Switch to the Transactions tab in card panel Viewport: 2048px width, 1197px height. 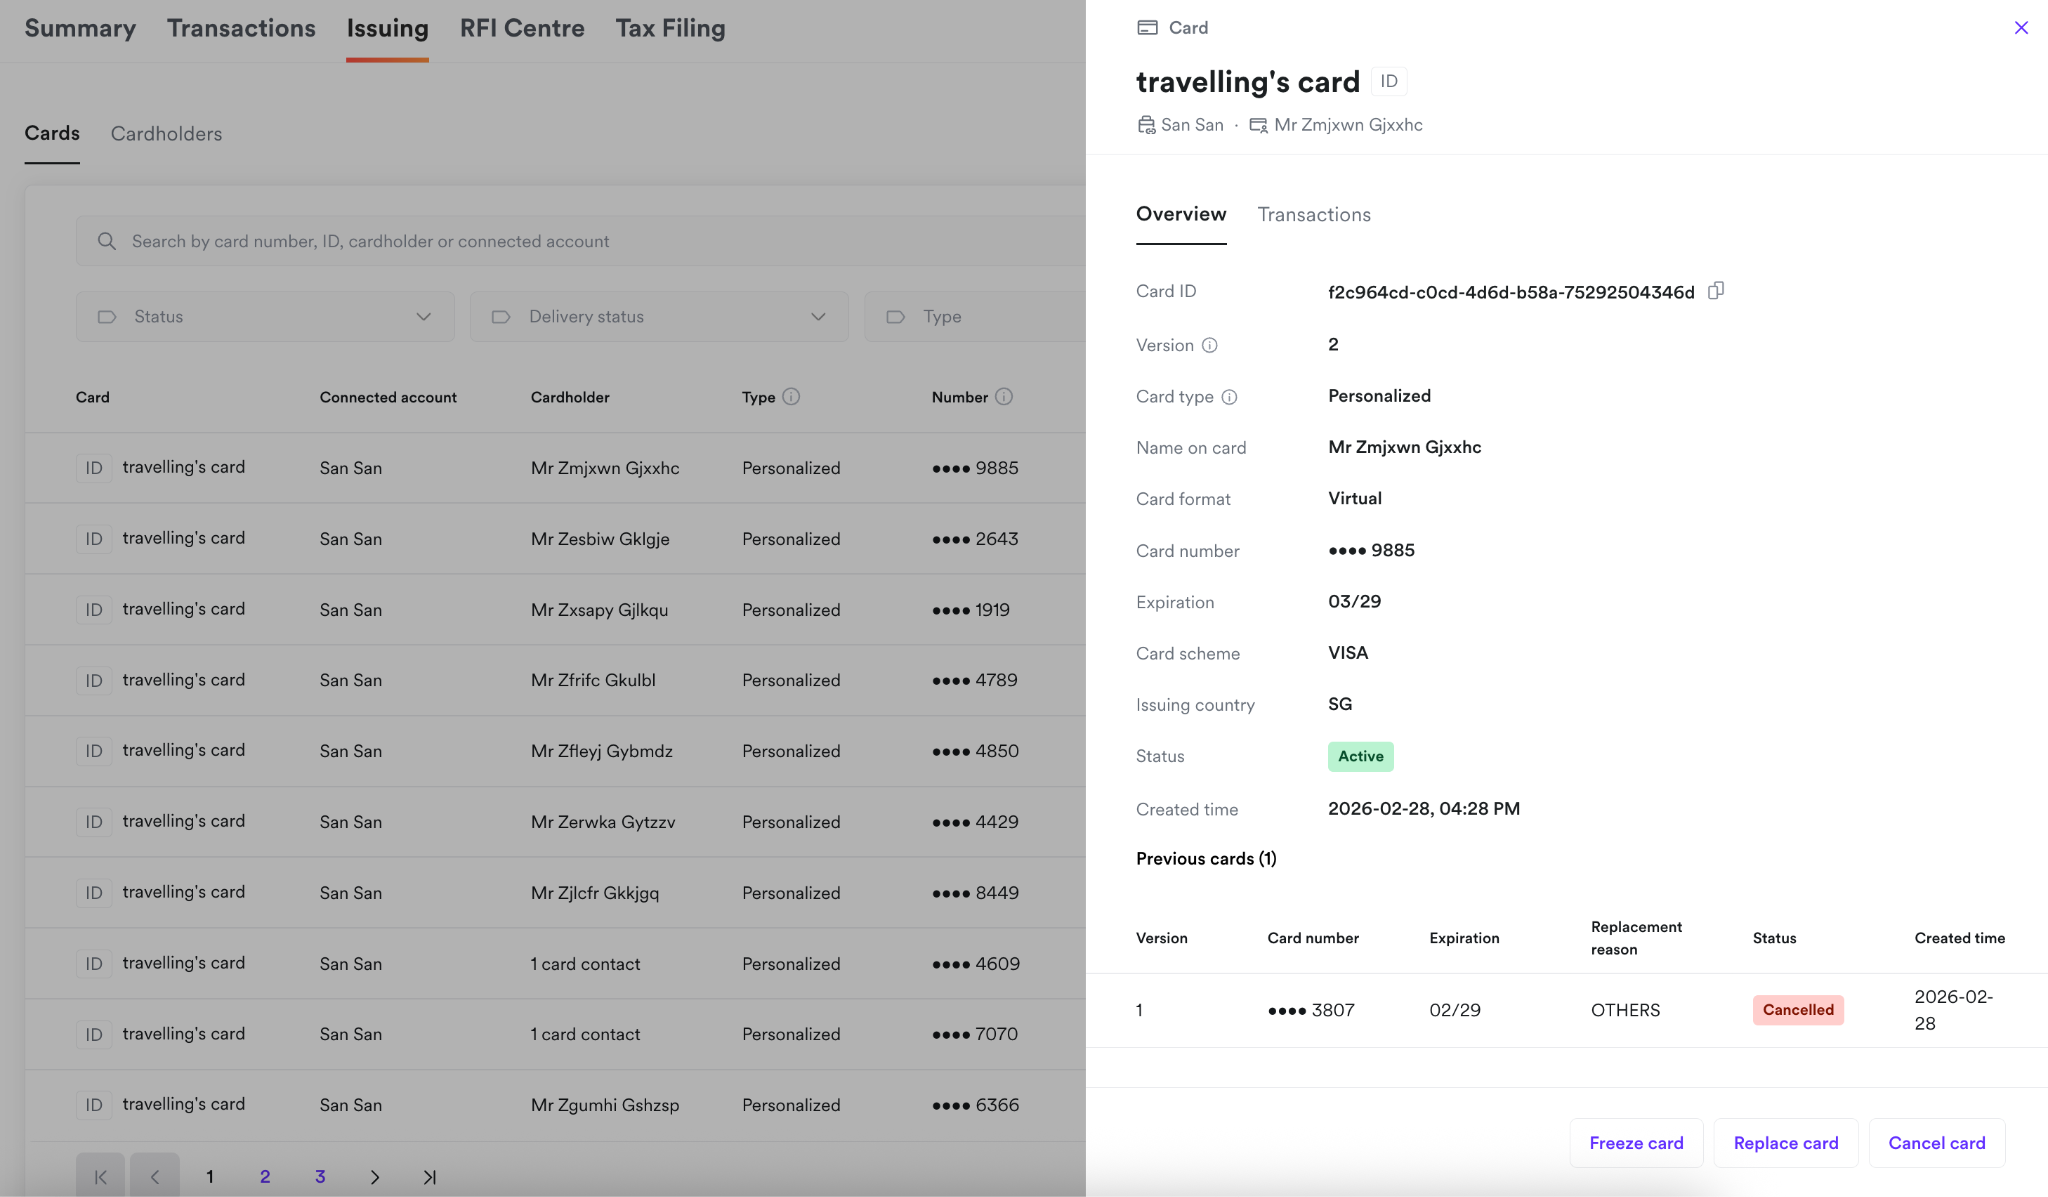pyautogui.click(x=1314, y=215)
